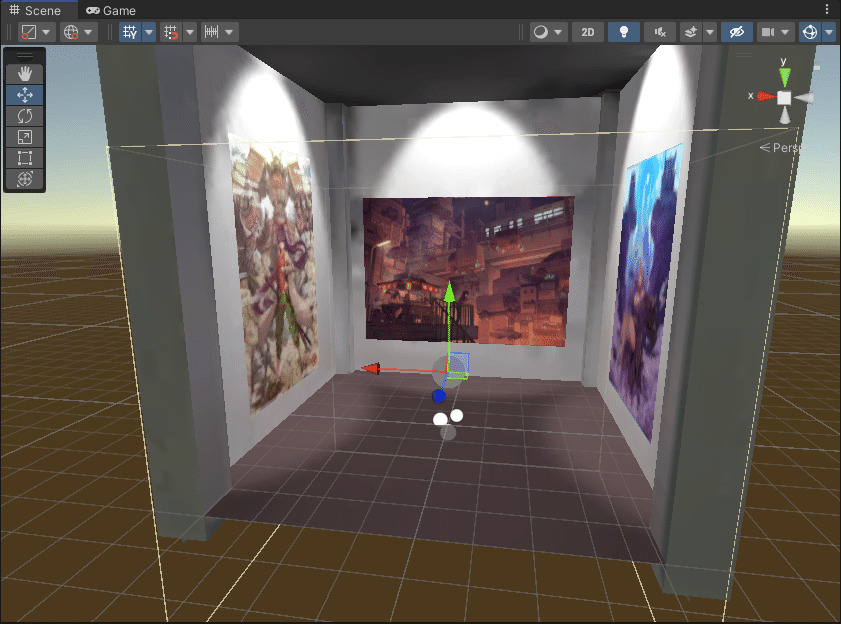Click the tool handle position pivot icon
841x624 pixels.
[28, 32]
